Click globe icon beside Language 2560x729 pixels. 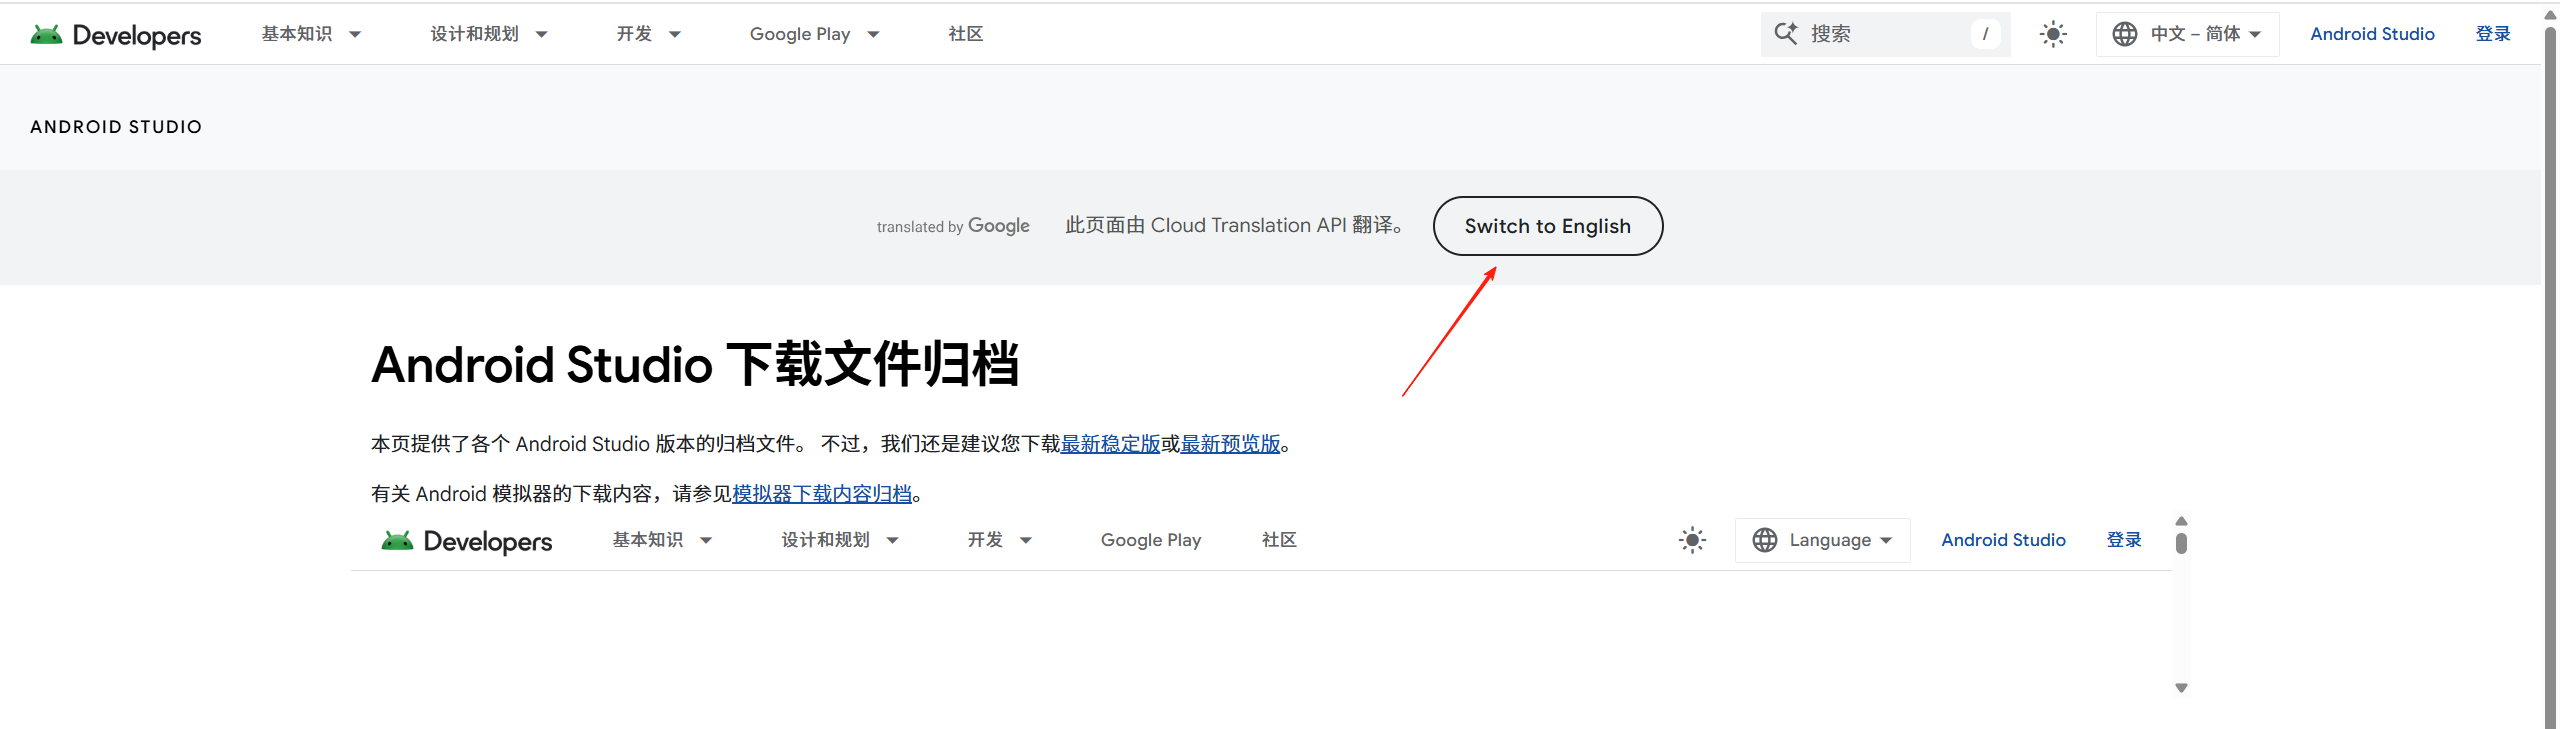tap(1765, 540)
